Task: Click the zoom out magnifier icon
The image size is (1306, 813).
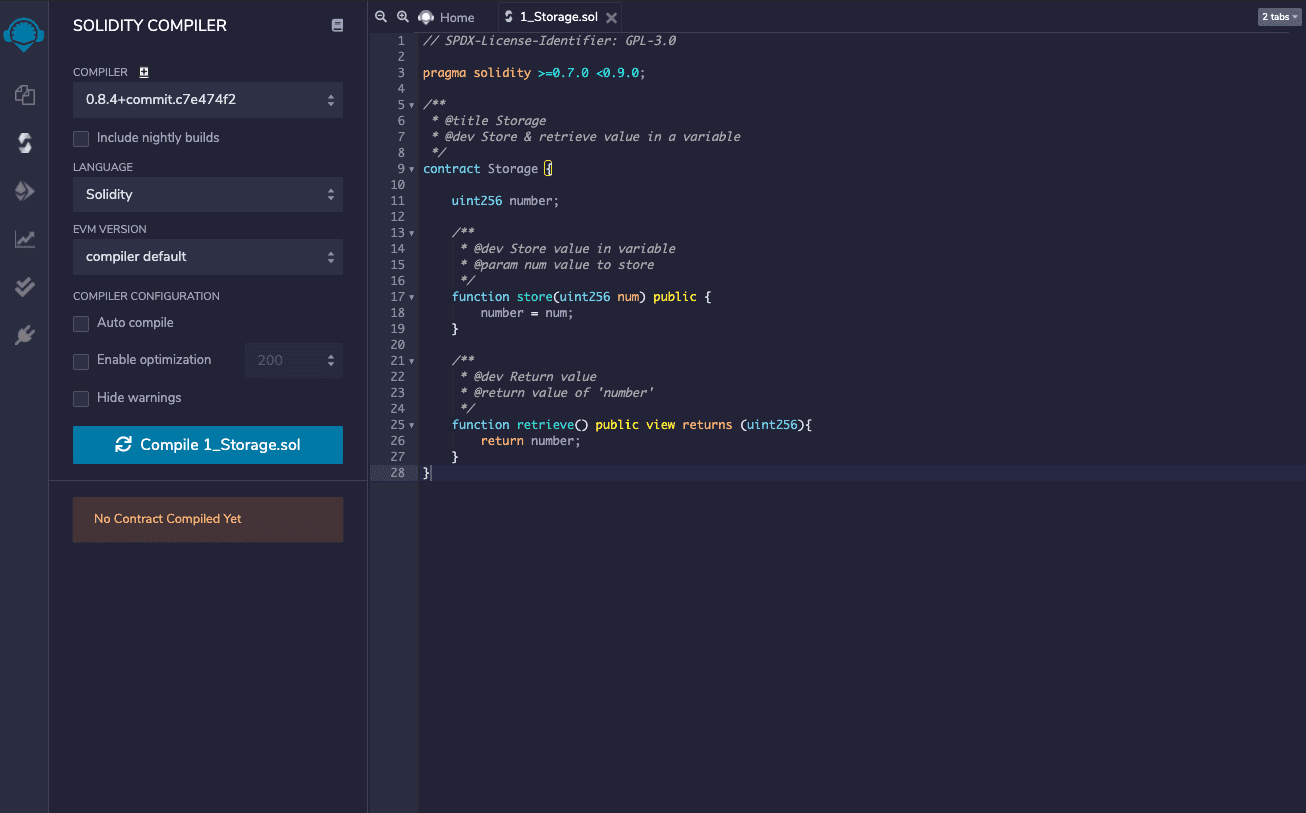Action: click(x=381, y=17)
